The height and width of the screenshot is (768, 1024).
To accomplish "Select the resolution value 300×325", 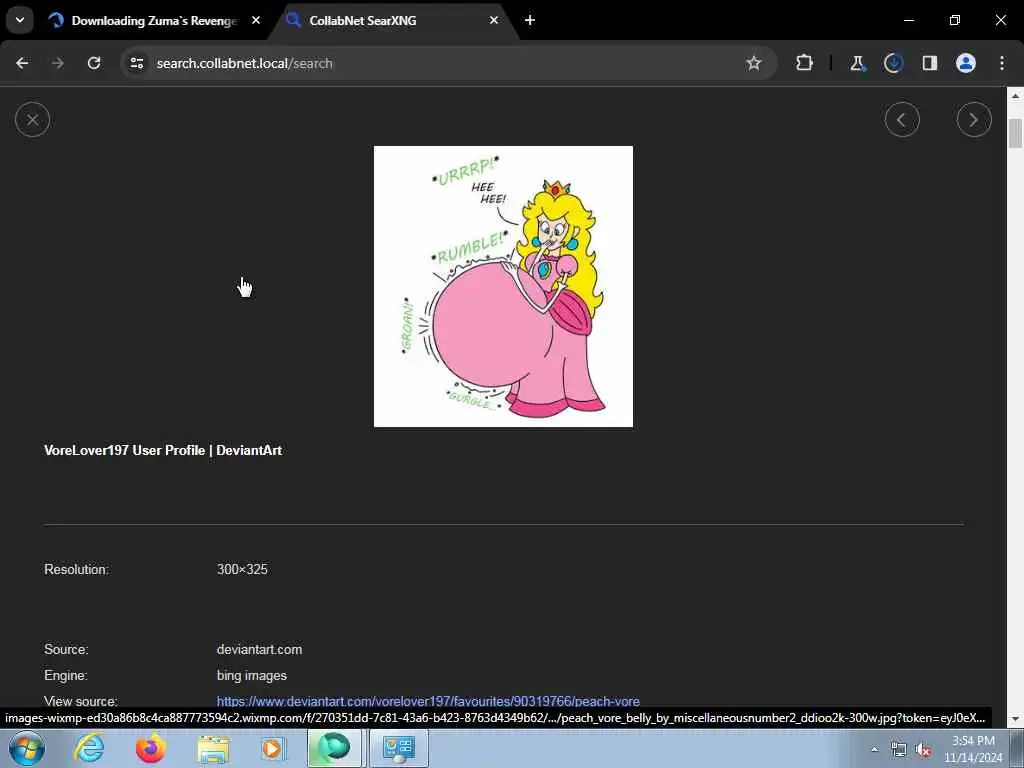I will click(x=242, y=569).
